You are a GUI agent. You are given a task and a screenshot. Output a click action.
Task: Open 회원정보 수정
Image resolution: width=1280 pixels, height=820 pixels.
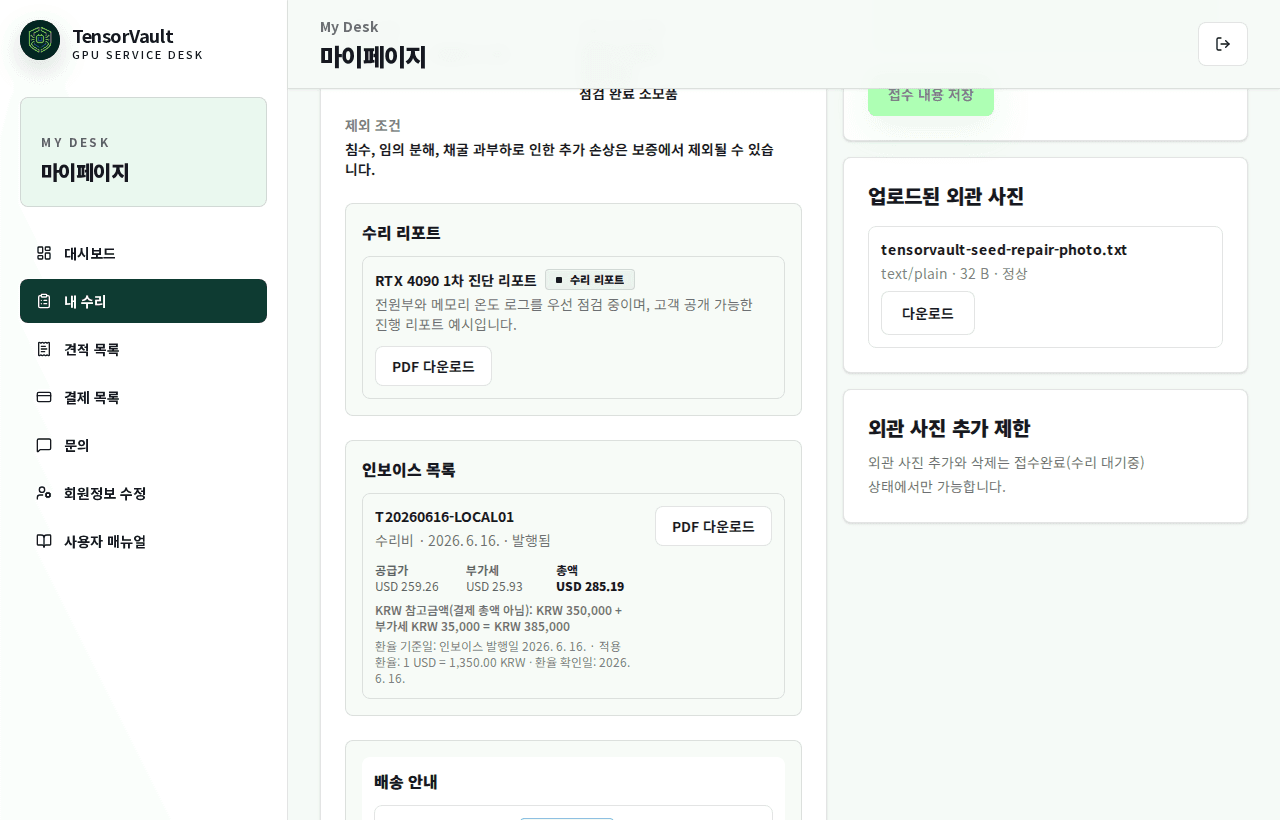[x=143, y=493]
